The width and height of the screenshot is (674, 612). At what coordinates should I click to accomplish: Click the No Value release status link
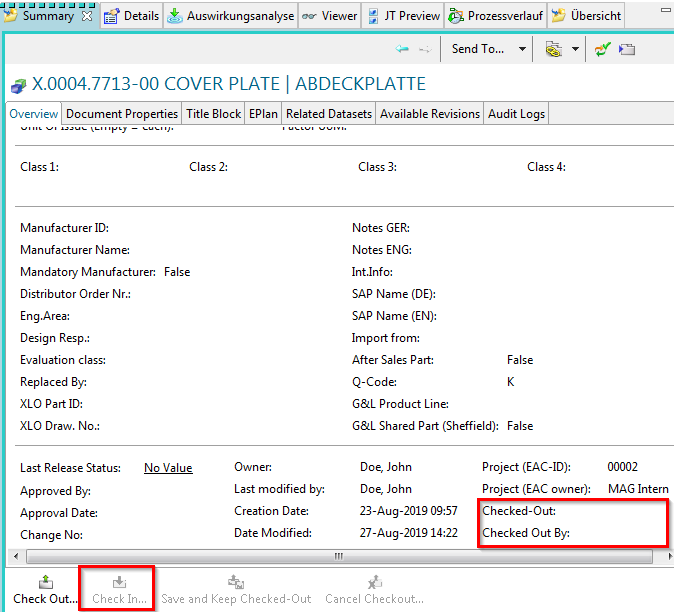168,468
